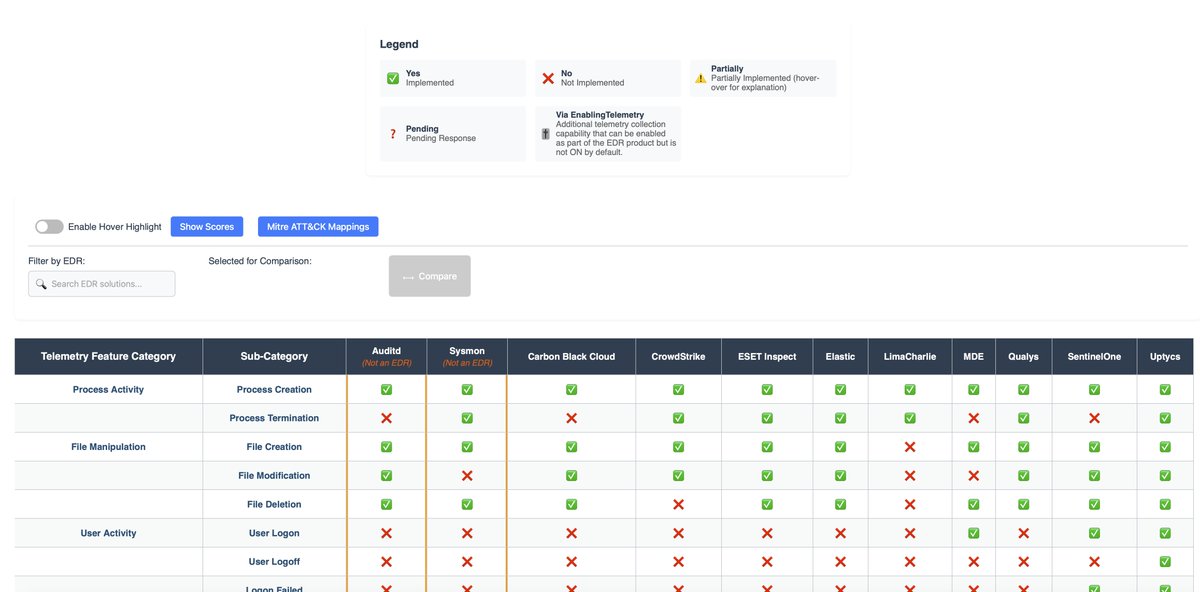Select the CrowdStrike column header
The image size is (1200, 592).
click(x=678, y=356)
